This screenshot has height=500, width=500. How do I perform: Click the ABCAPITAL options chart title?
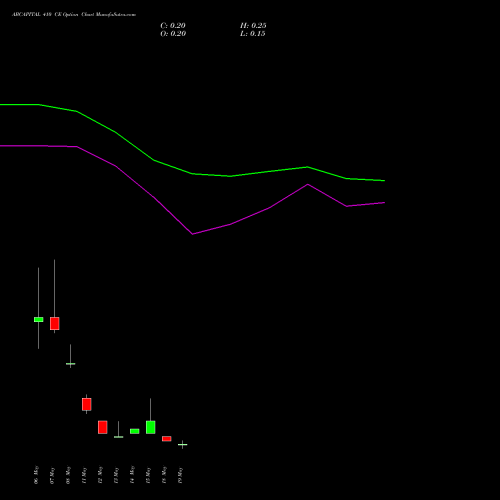(74, 15)
